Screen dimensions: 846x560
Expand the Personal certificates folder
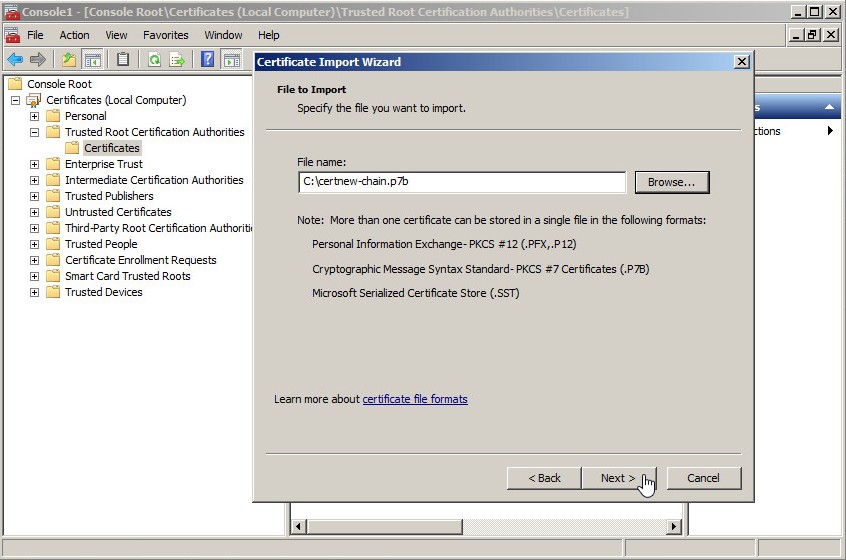[34, 116]
